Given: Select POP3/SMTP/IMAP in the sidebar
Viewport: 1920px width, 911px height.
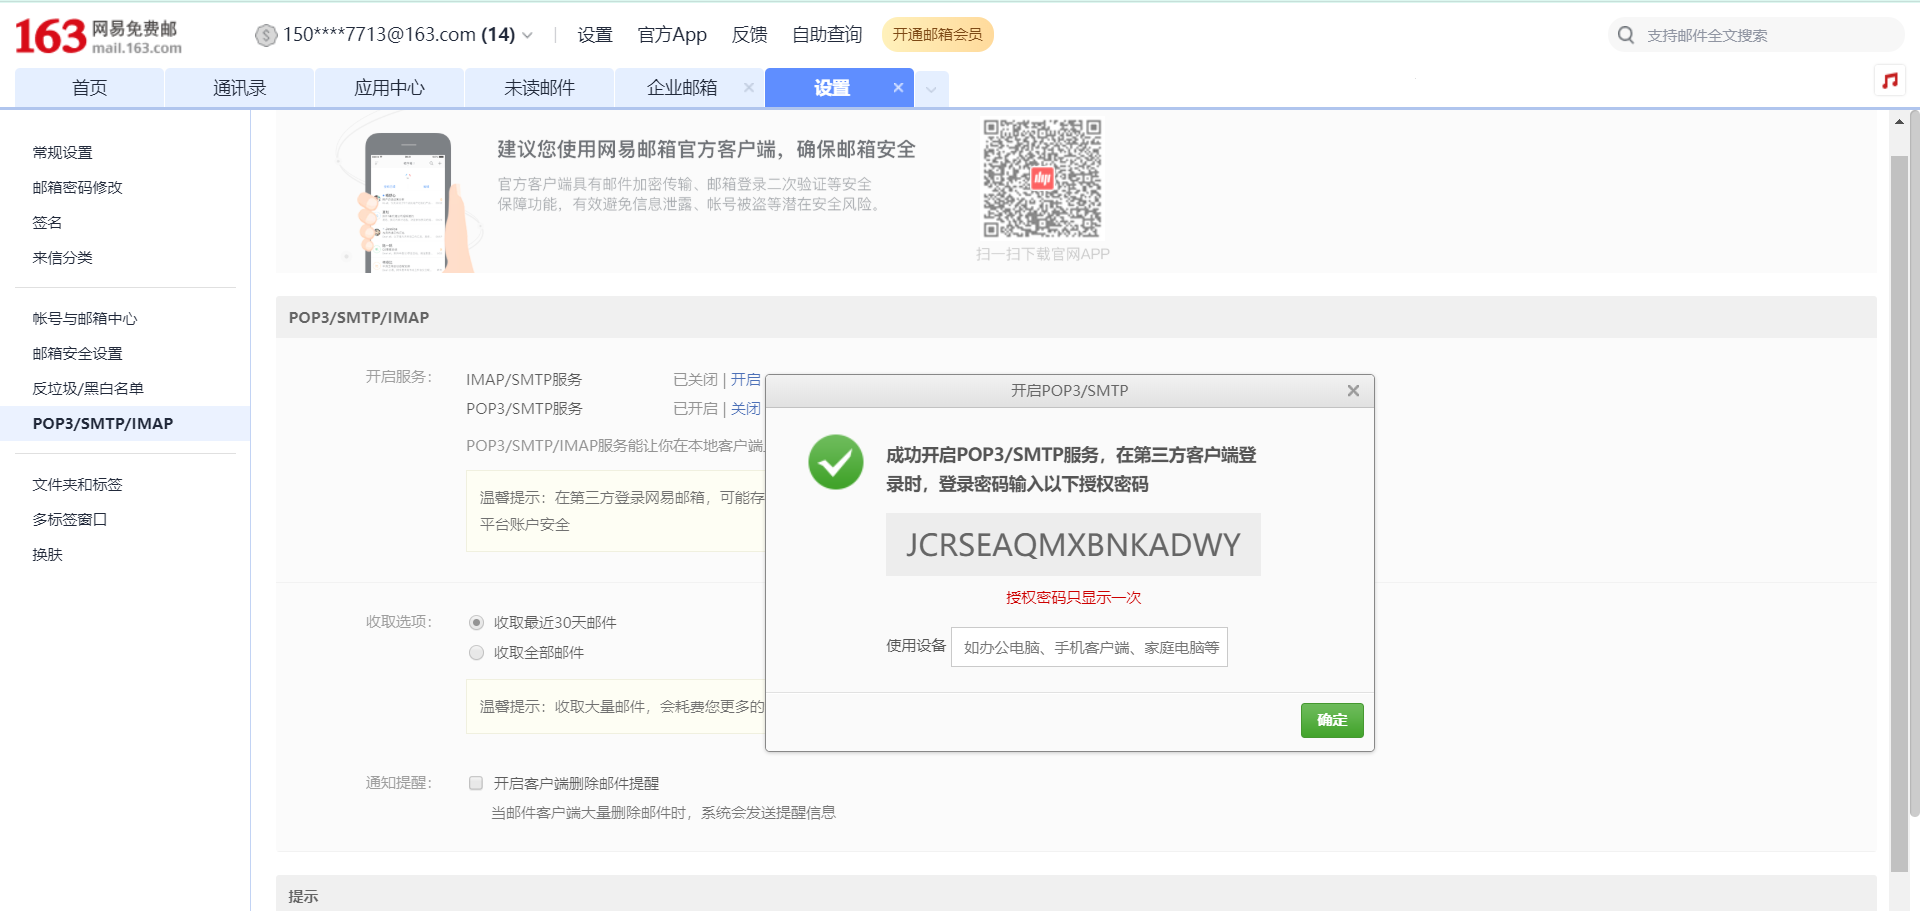Looking at the screenshot, I should [x=125, y=424].
